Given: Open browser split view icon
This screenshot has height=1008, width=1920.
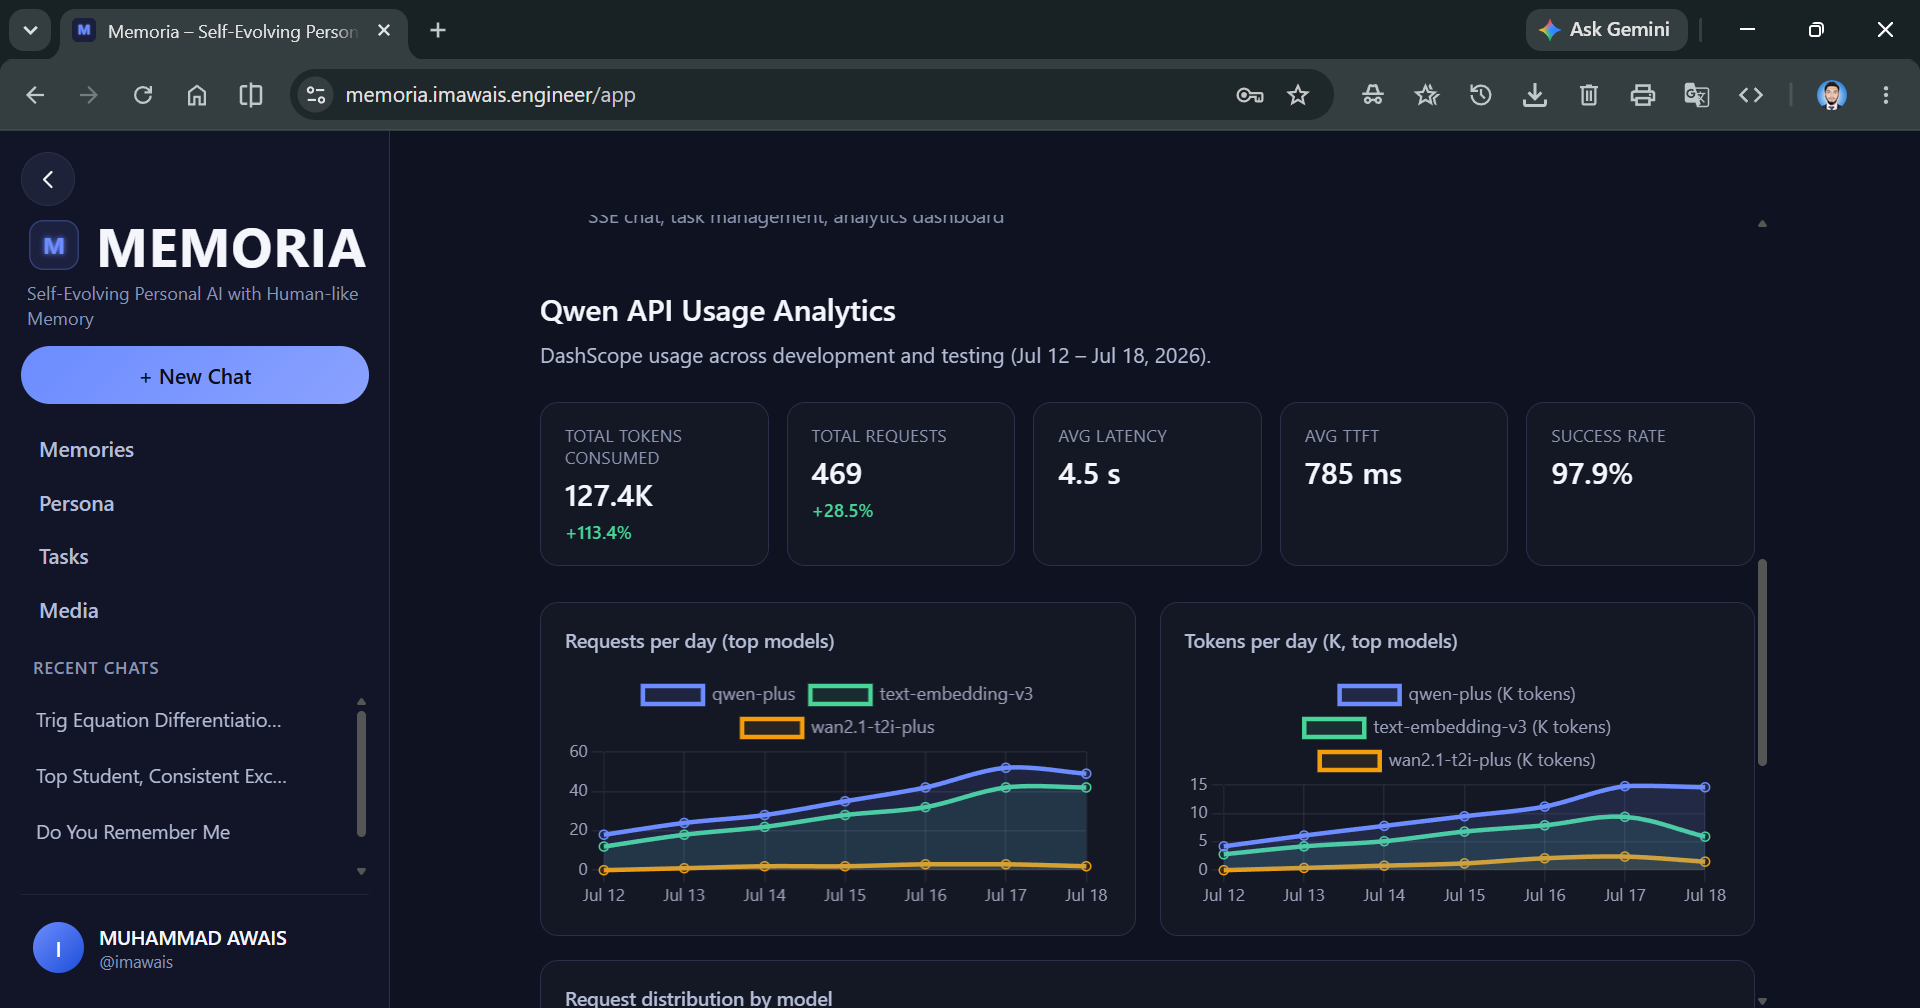Looking at the screenshot, I should coord(251,95).
